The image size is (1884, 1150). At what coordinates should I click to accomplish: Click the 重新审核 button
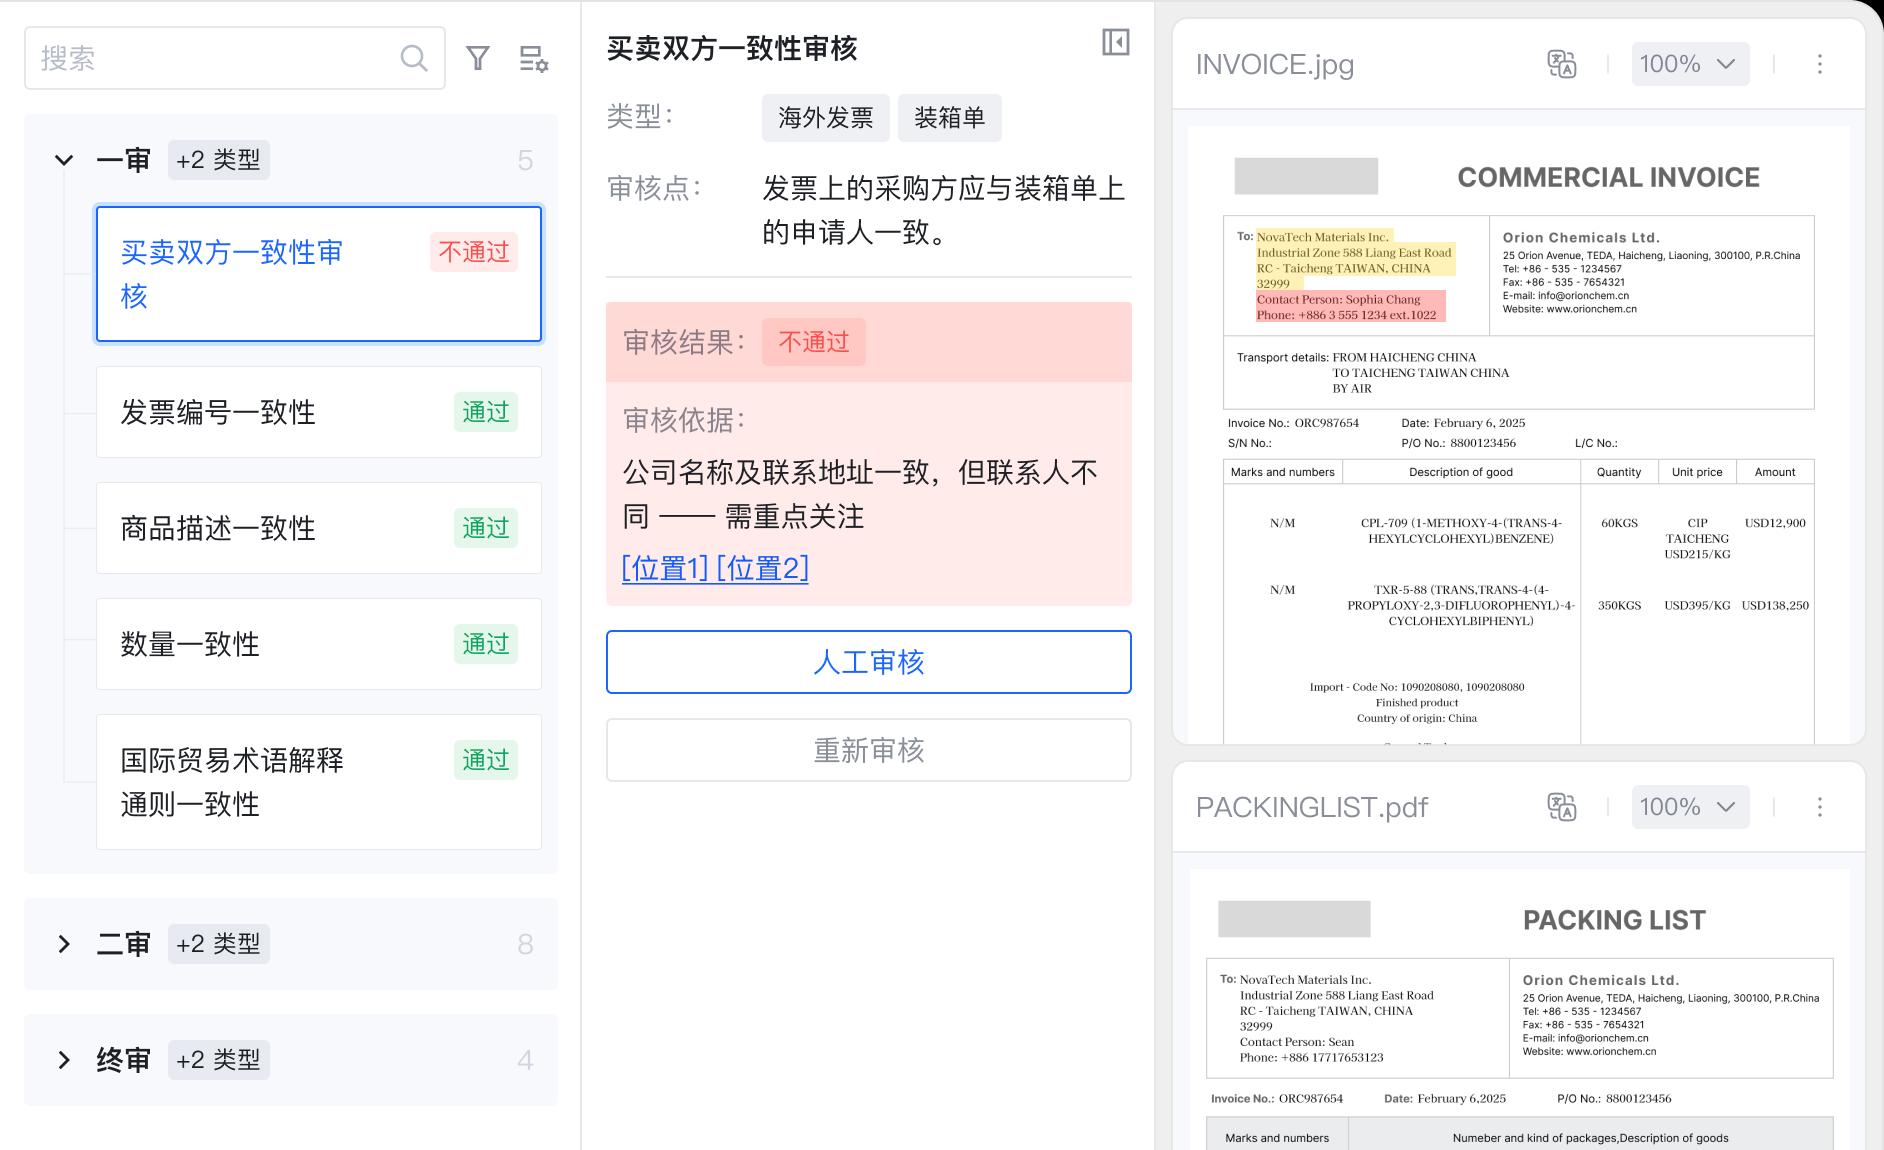click(x=868, y=750)
